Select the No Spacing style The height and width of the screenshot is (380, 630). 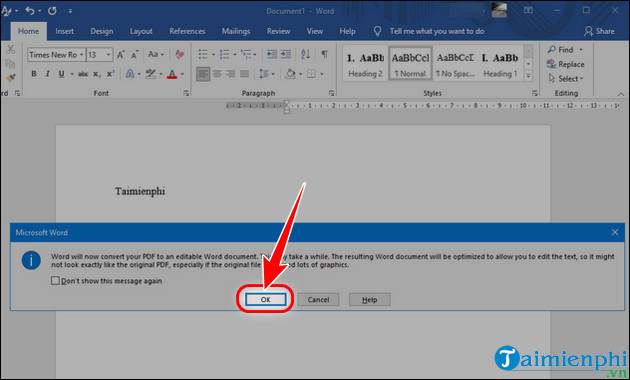pos(455,64)
